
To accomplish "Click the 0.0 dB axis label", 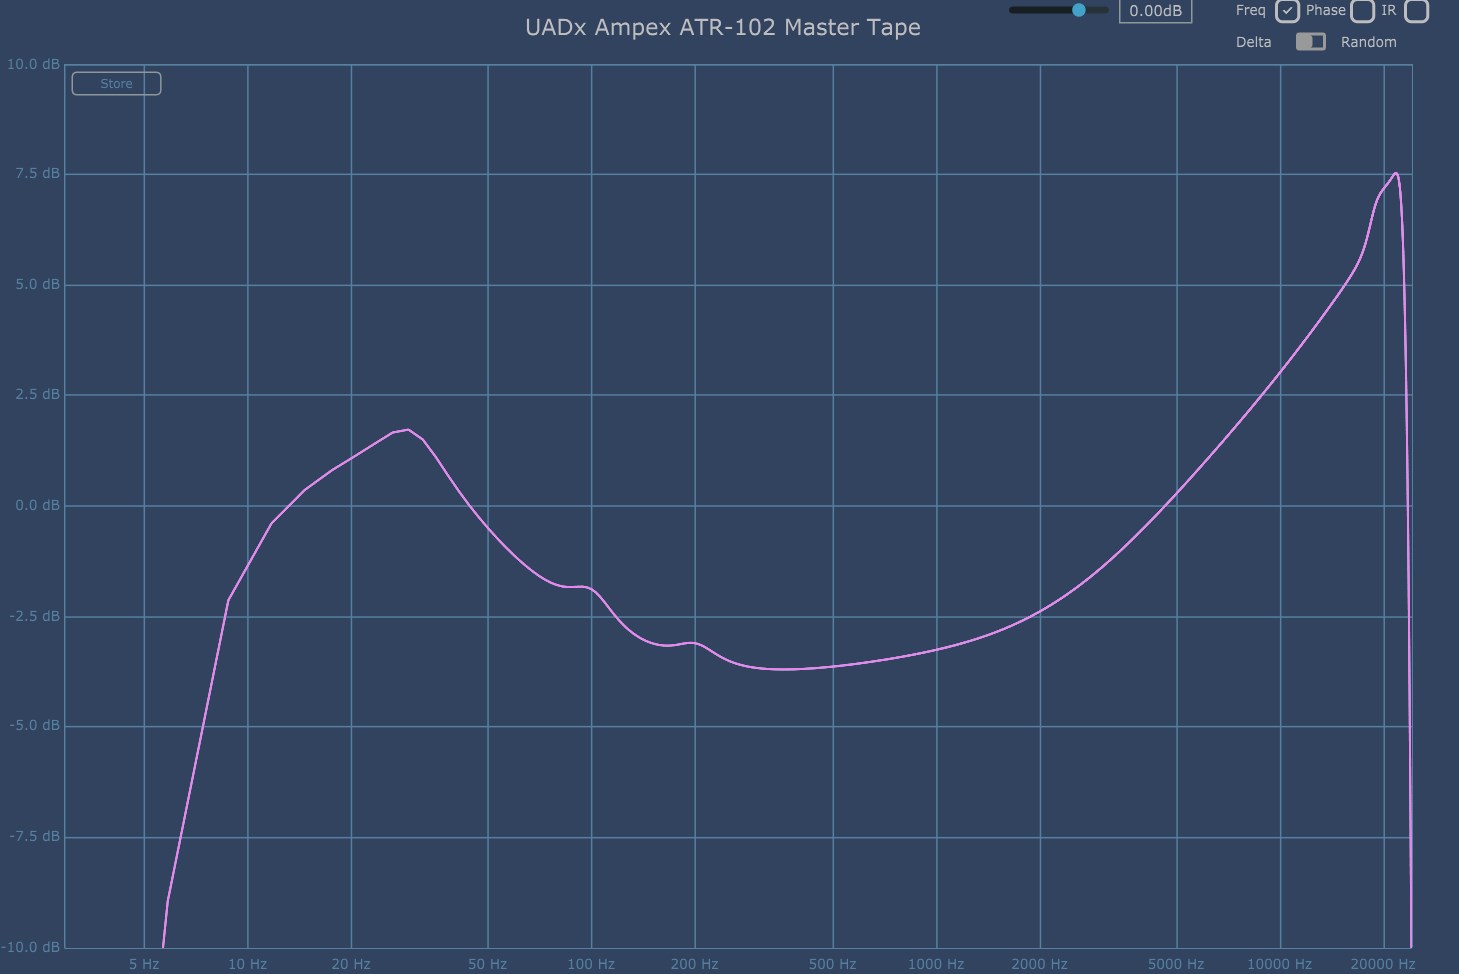I will click(x=37, y=505).
